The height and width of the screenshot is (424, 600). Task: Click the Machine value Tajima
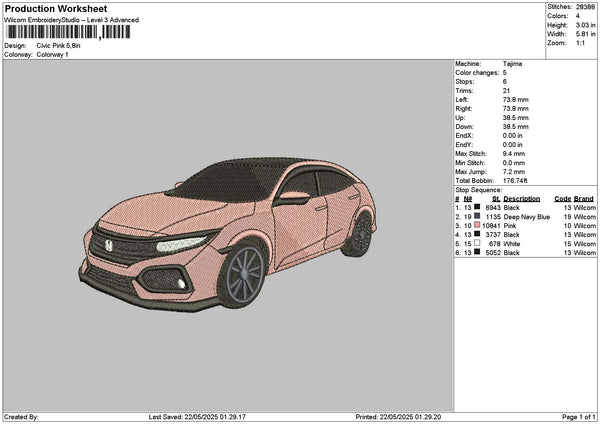pos(512,64)
